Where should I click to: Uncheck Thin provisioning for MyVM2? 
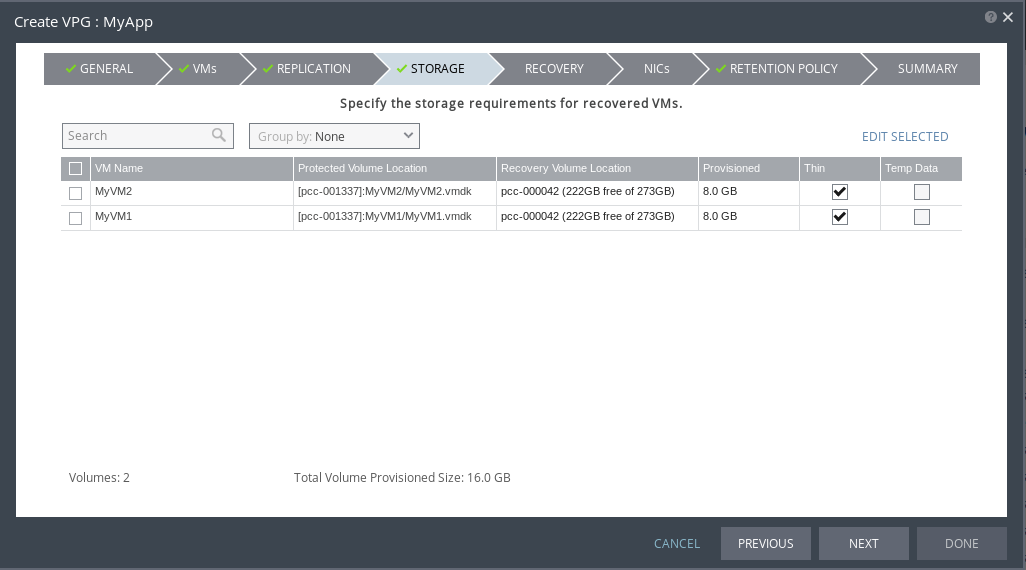tap(840, 192)
